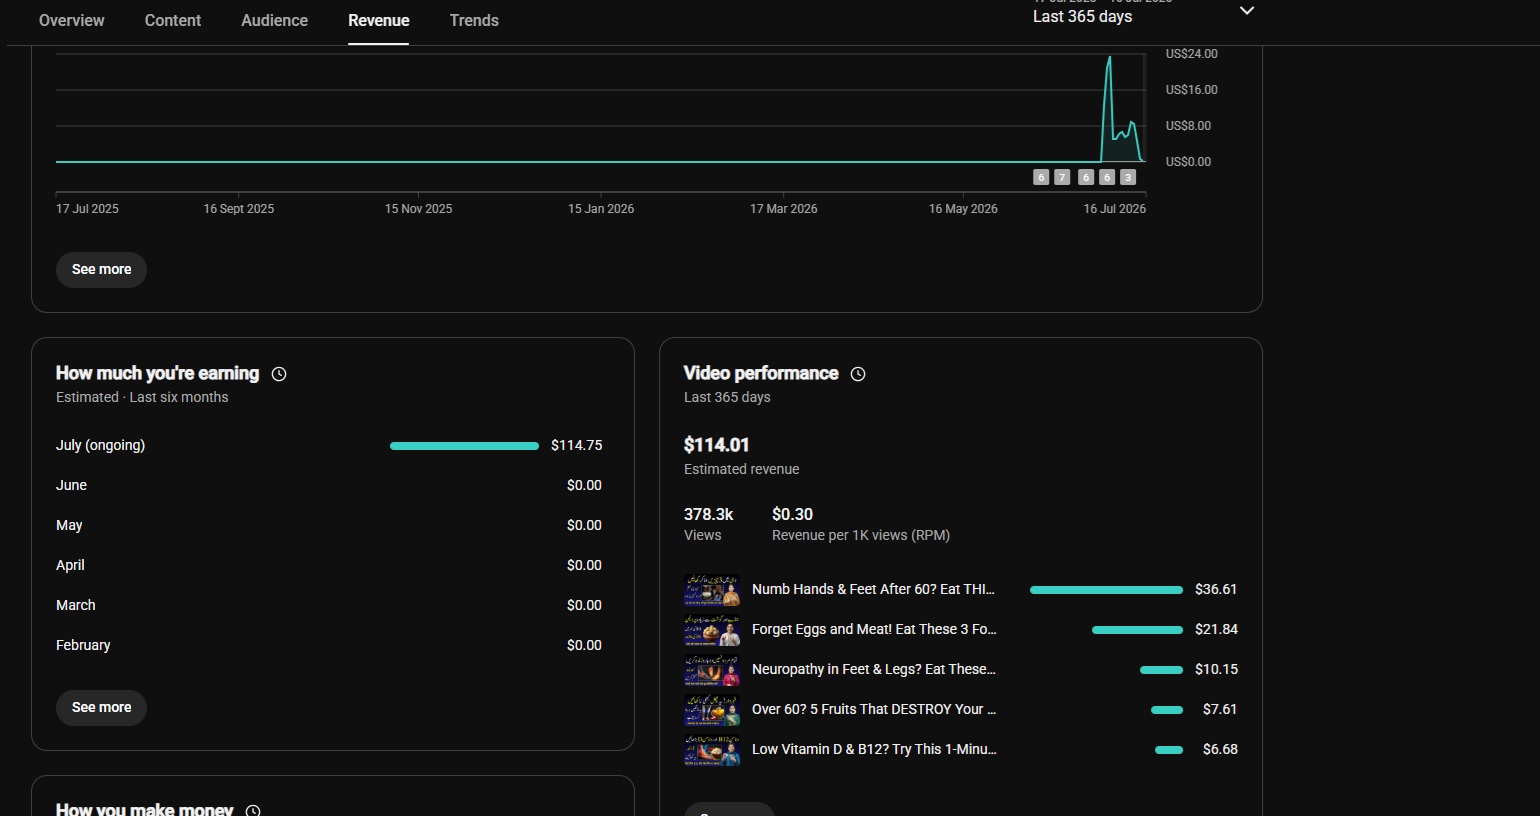The image size is (1540, 816).
Task: Click the March row label
Action: point(76,606)
